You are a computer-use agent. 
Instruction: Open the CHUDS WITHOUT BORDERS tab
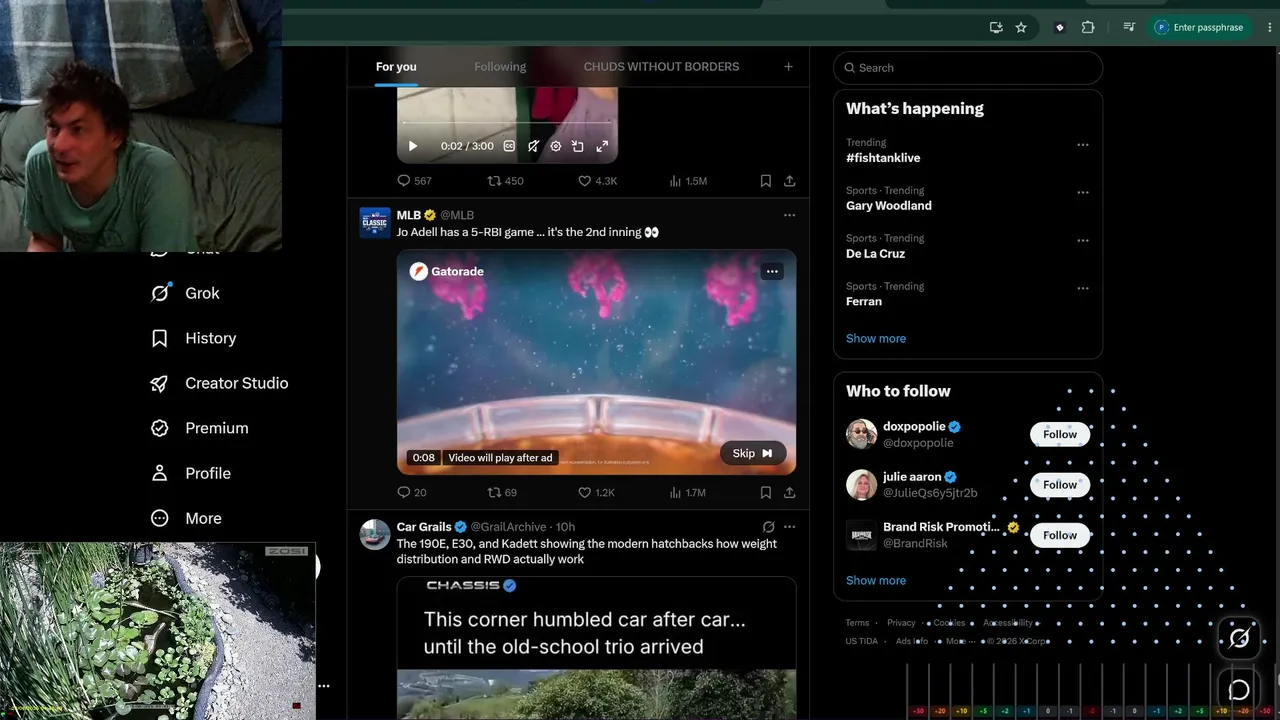pyautogui.click(x=661, y=67)
